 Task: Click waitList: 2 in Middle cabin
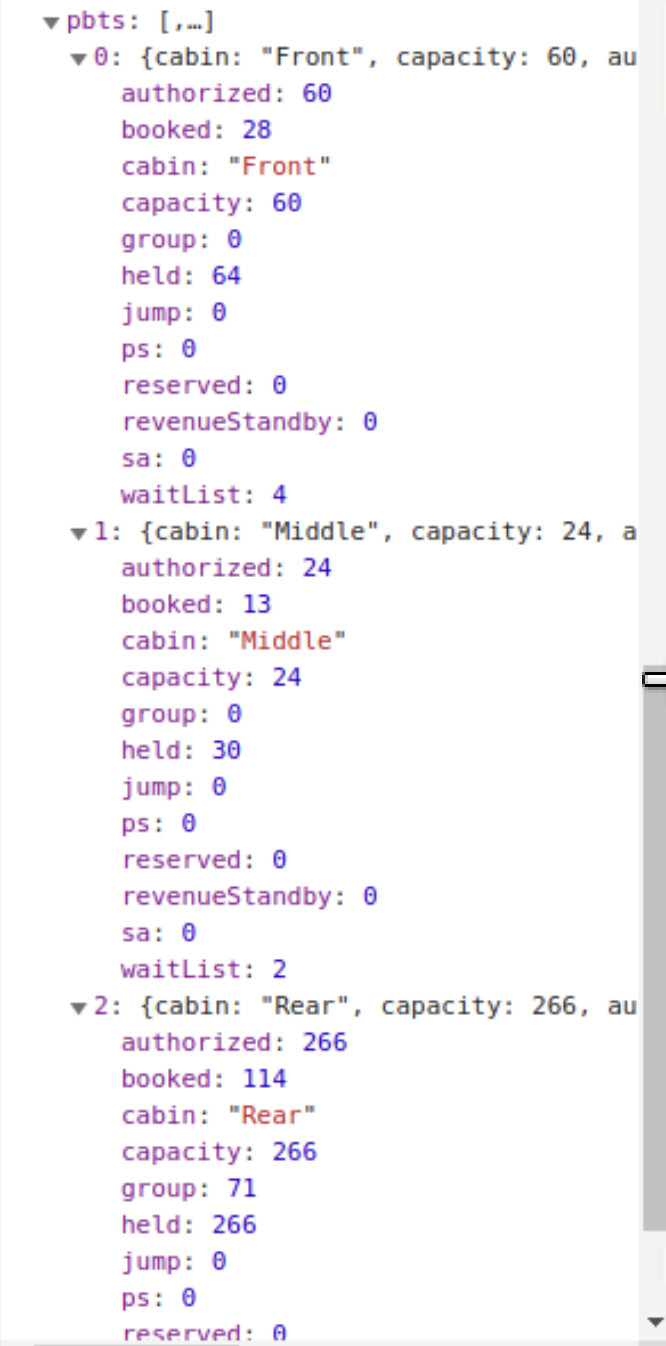click(x=204, y=969)
